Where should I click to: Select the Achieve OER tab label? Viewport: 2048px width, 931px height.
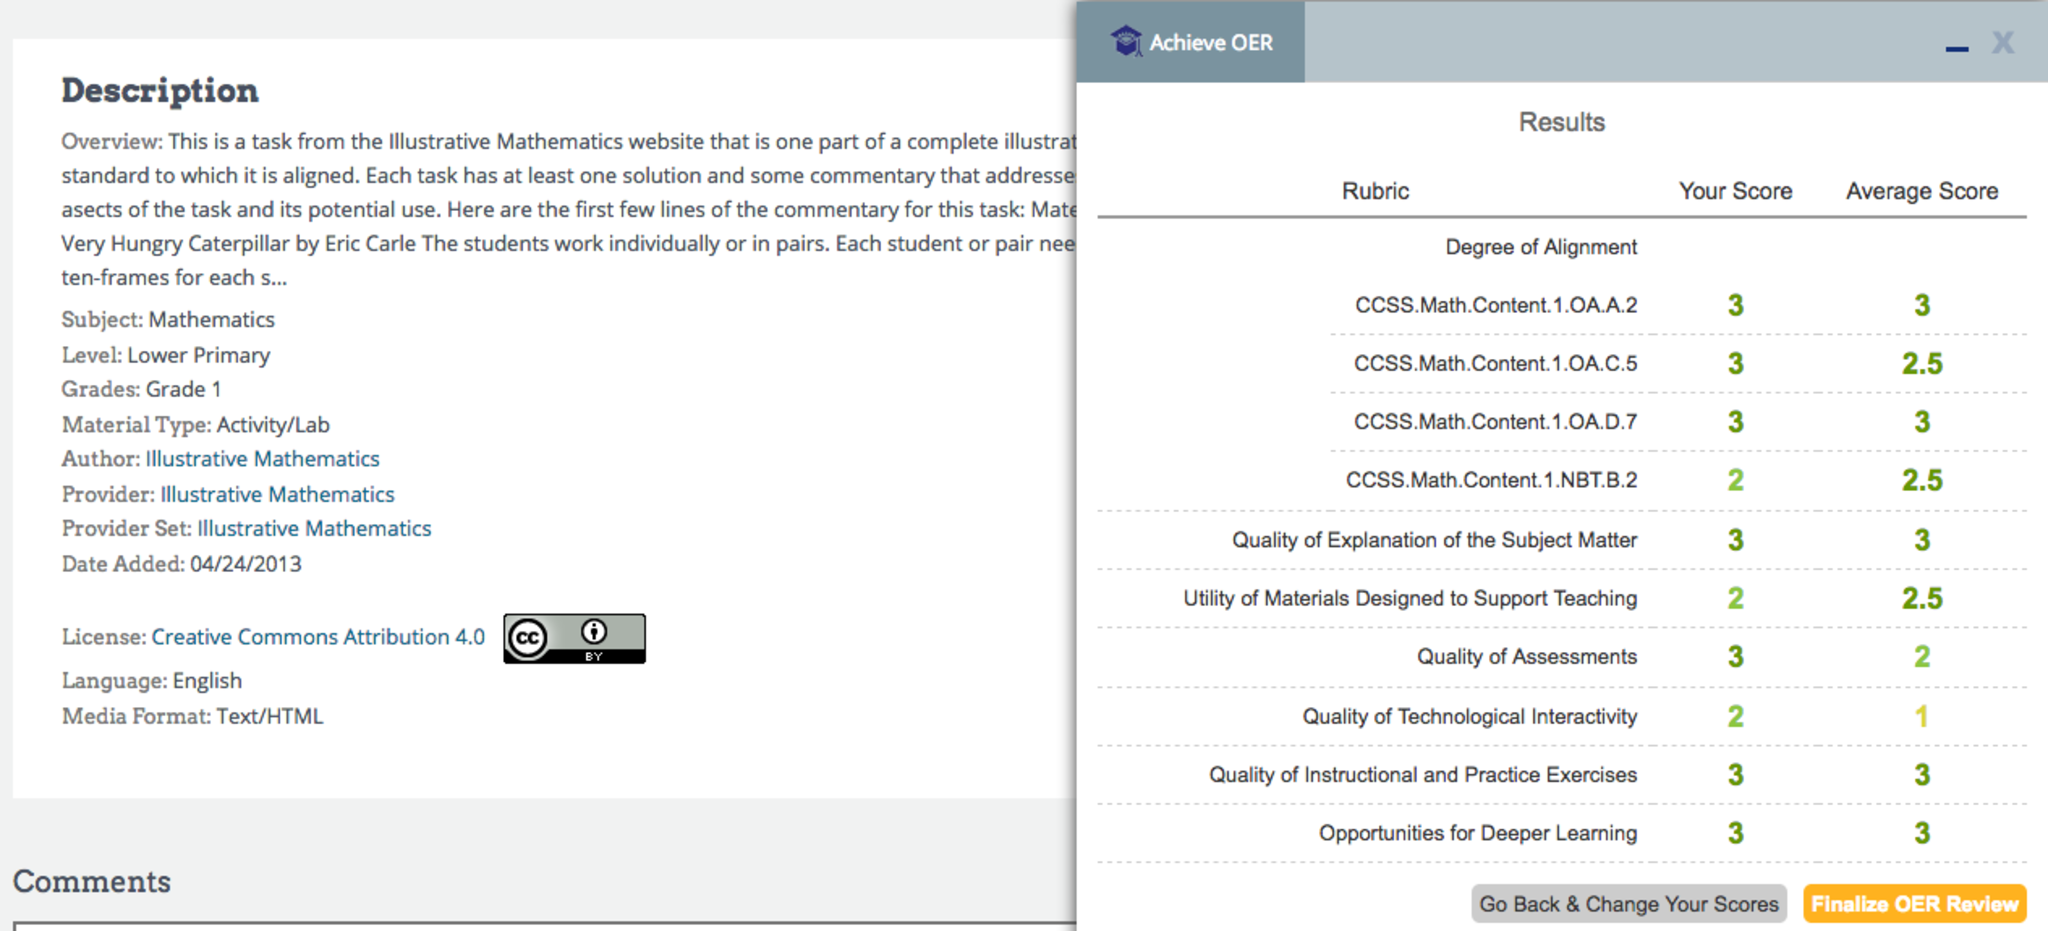[1210, 43]
